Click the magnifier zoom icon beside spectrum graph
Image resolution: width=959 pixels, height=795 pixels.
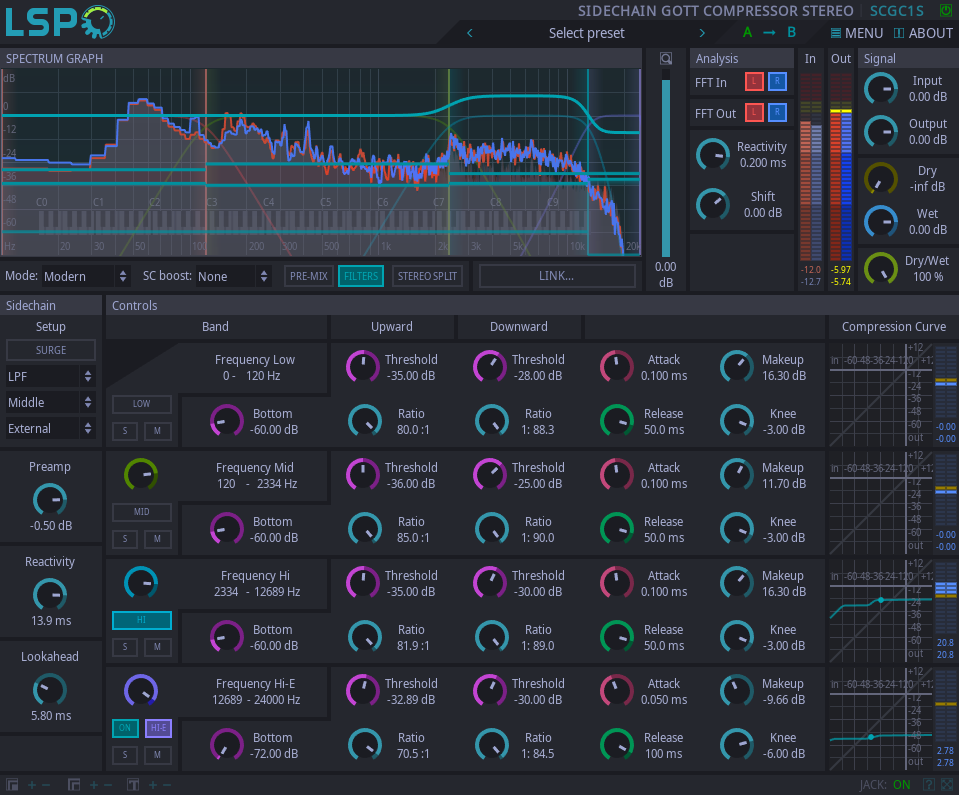click(666, 59)
